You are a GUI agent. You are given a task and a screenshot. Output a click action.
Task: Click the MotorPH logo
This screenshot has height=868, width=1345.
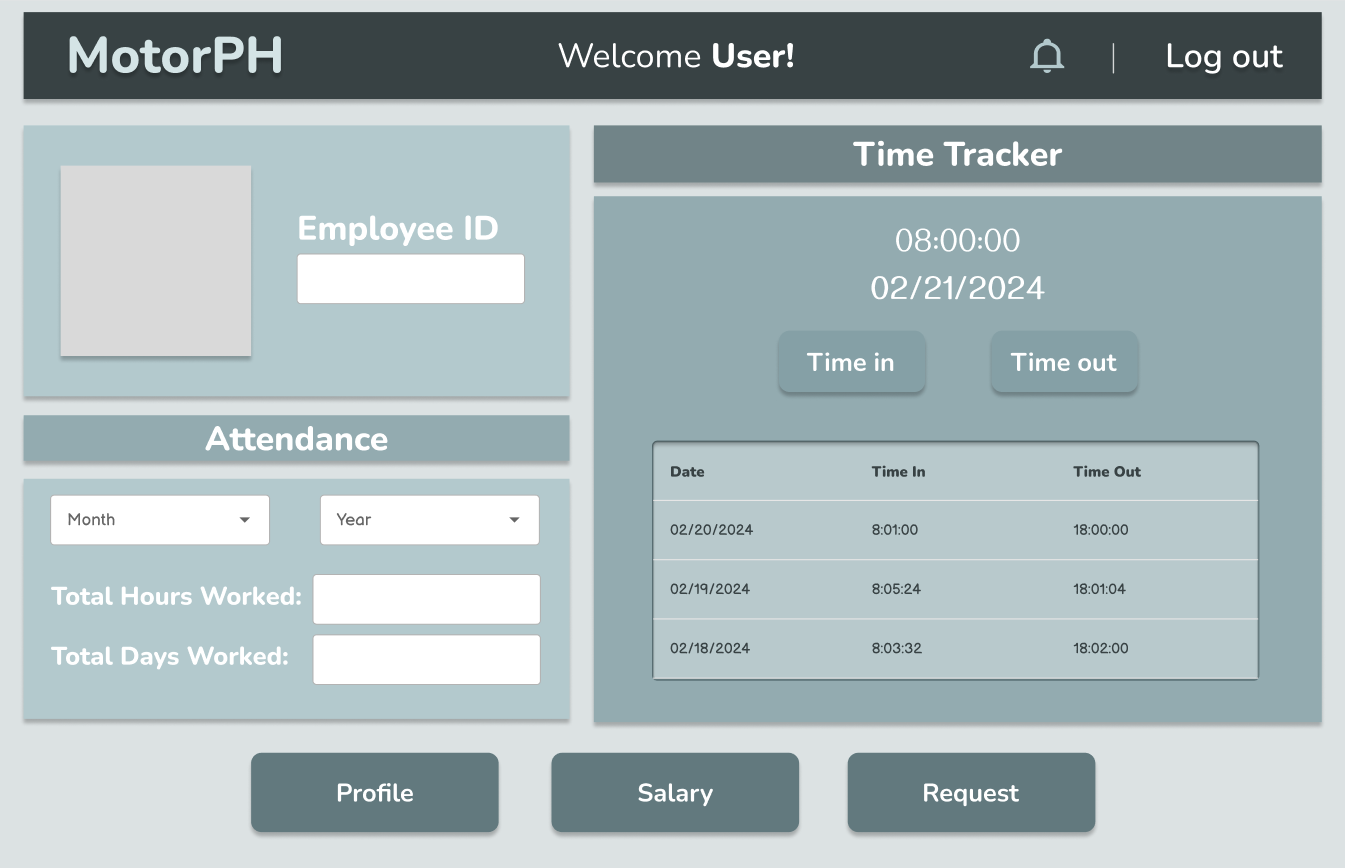[x=175, y=56]
